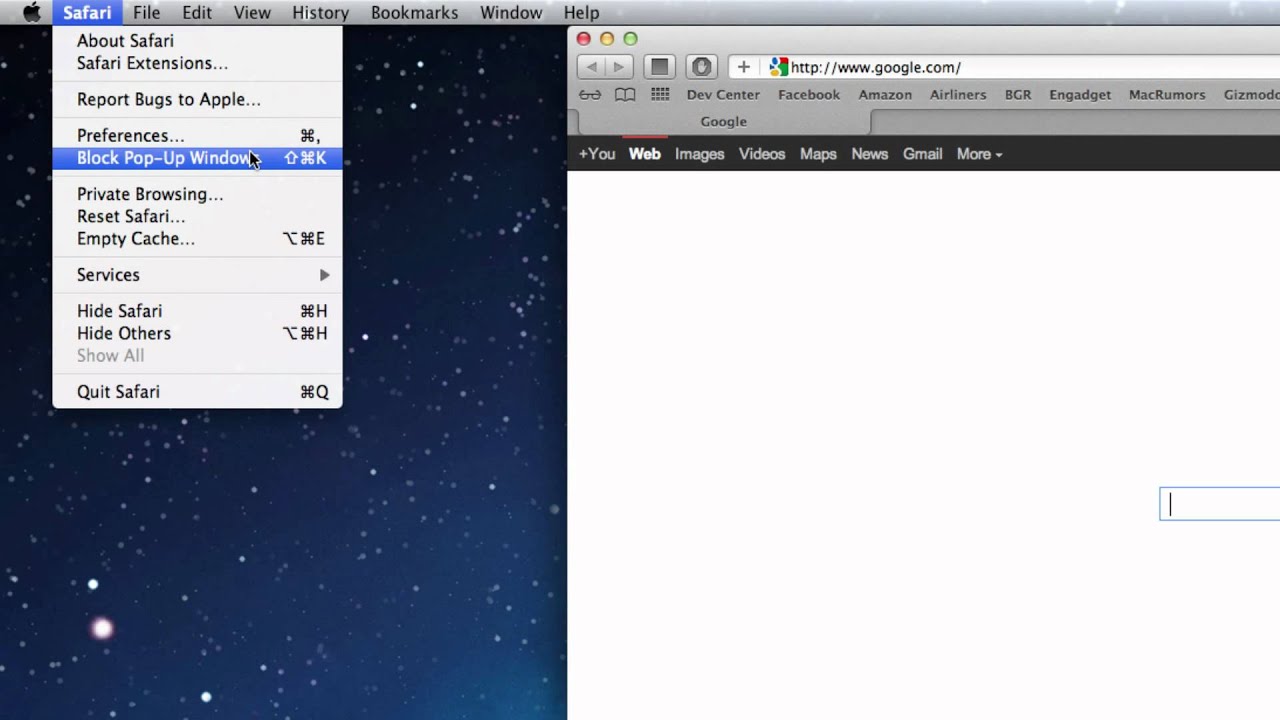The height and width of the screenshot is (720, 1280).
Task: Expand the Services submenu
Action: tap(197, 275)
